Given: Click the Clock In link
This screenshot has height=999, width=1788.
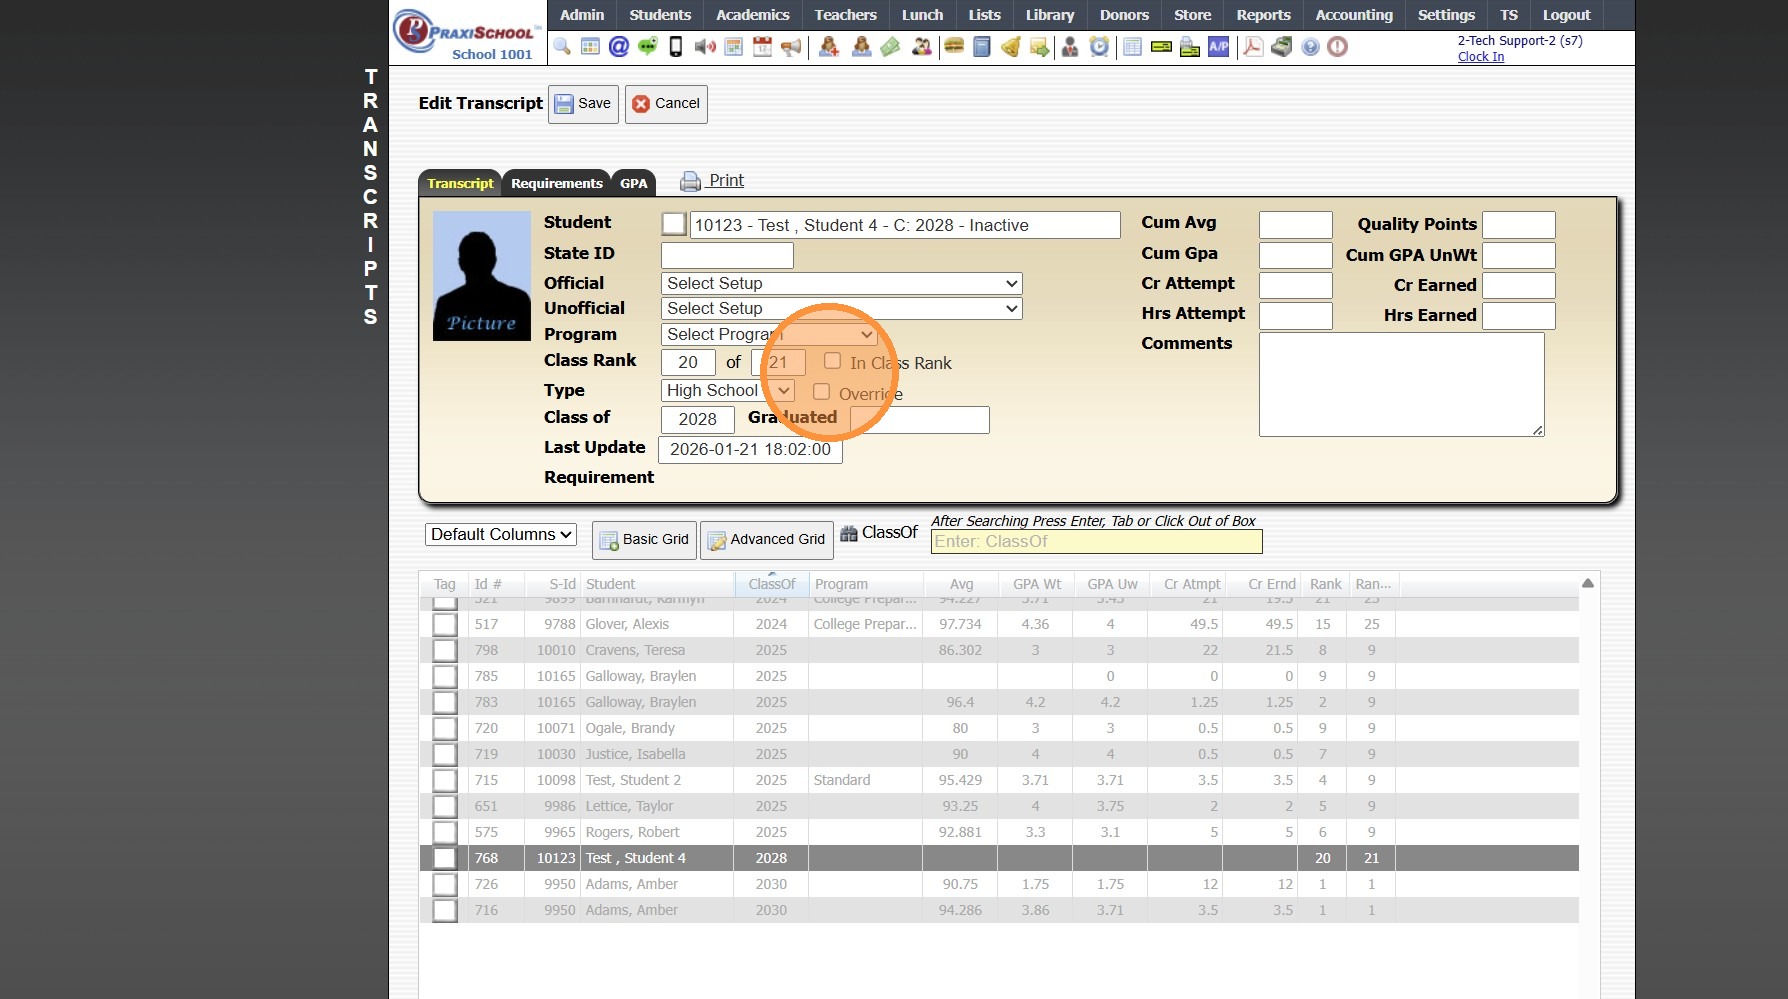Looking at the screenshot, I should (x=1480, y=57).
